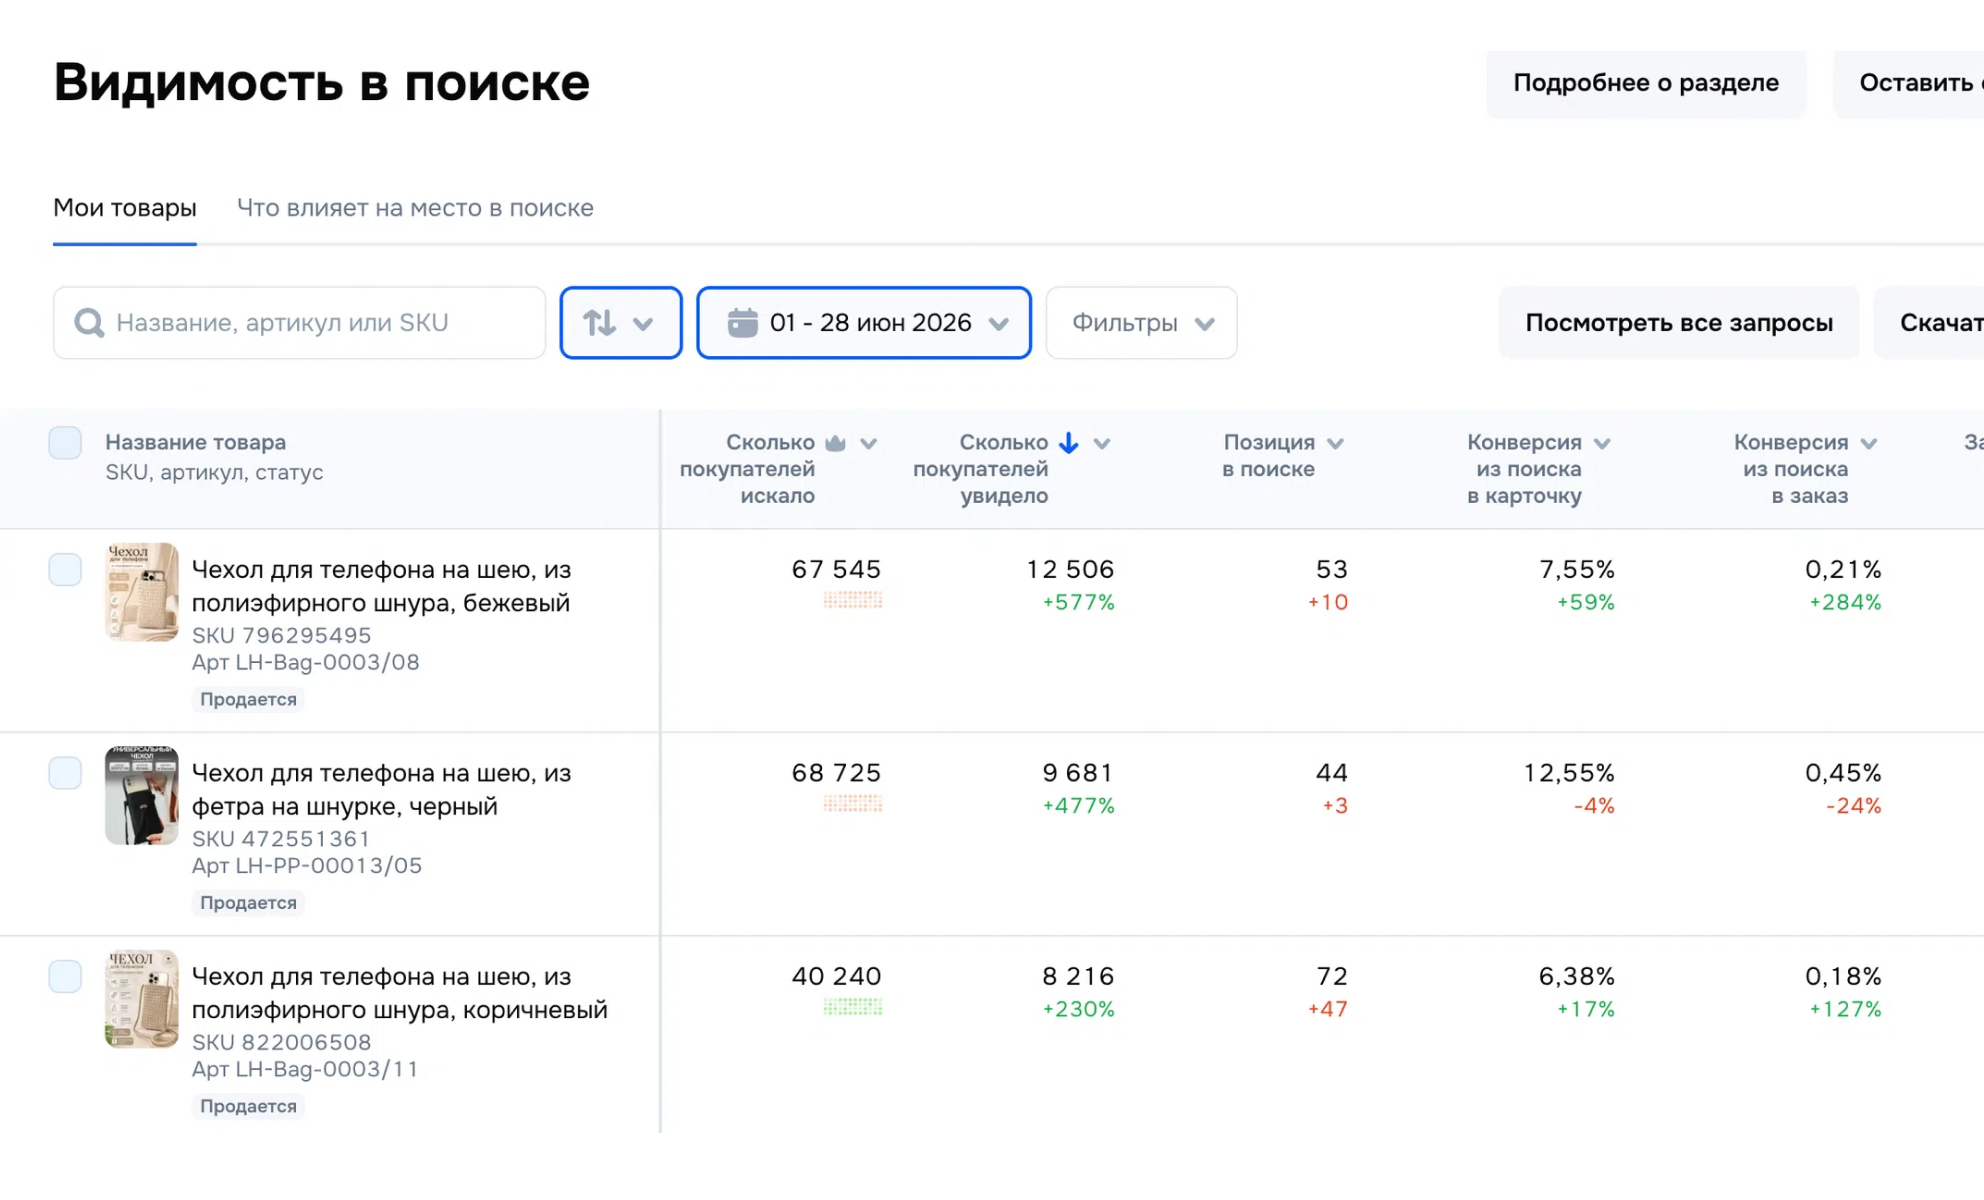Screen dimensions: 1984x1200
Task: Open Что влияет на место в поиске tab
Action: coord(415,208)
